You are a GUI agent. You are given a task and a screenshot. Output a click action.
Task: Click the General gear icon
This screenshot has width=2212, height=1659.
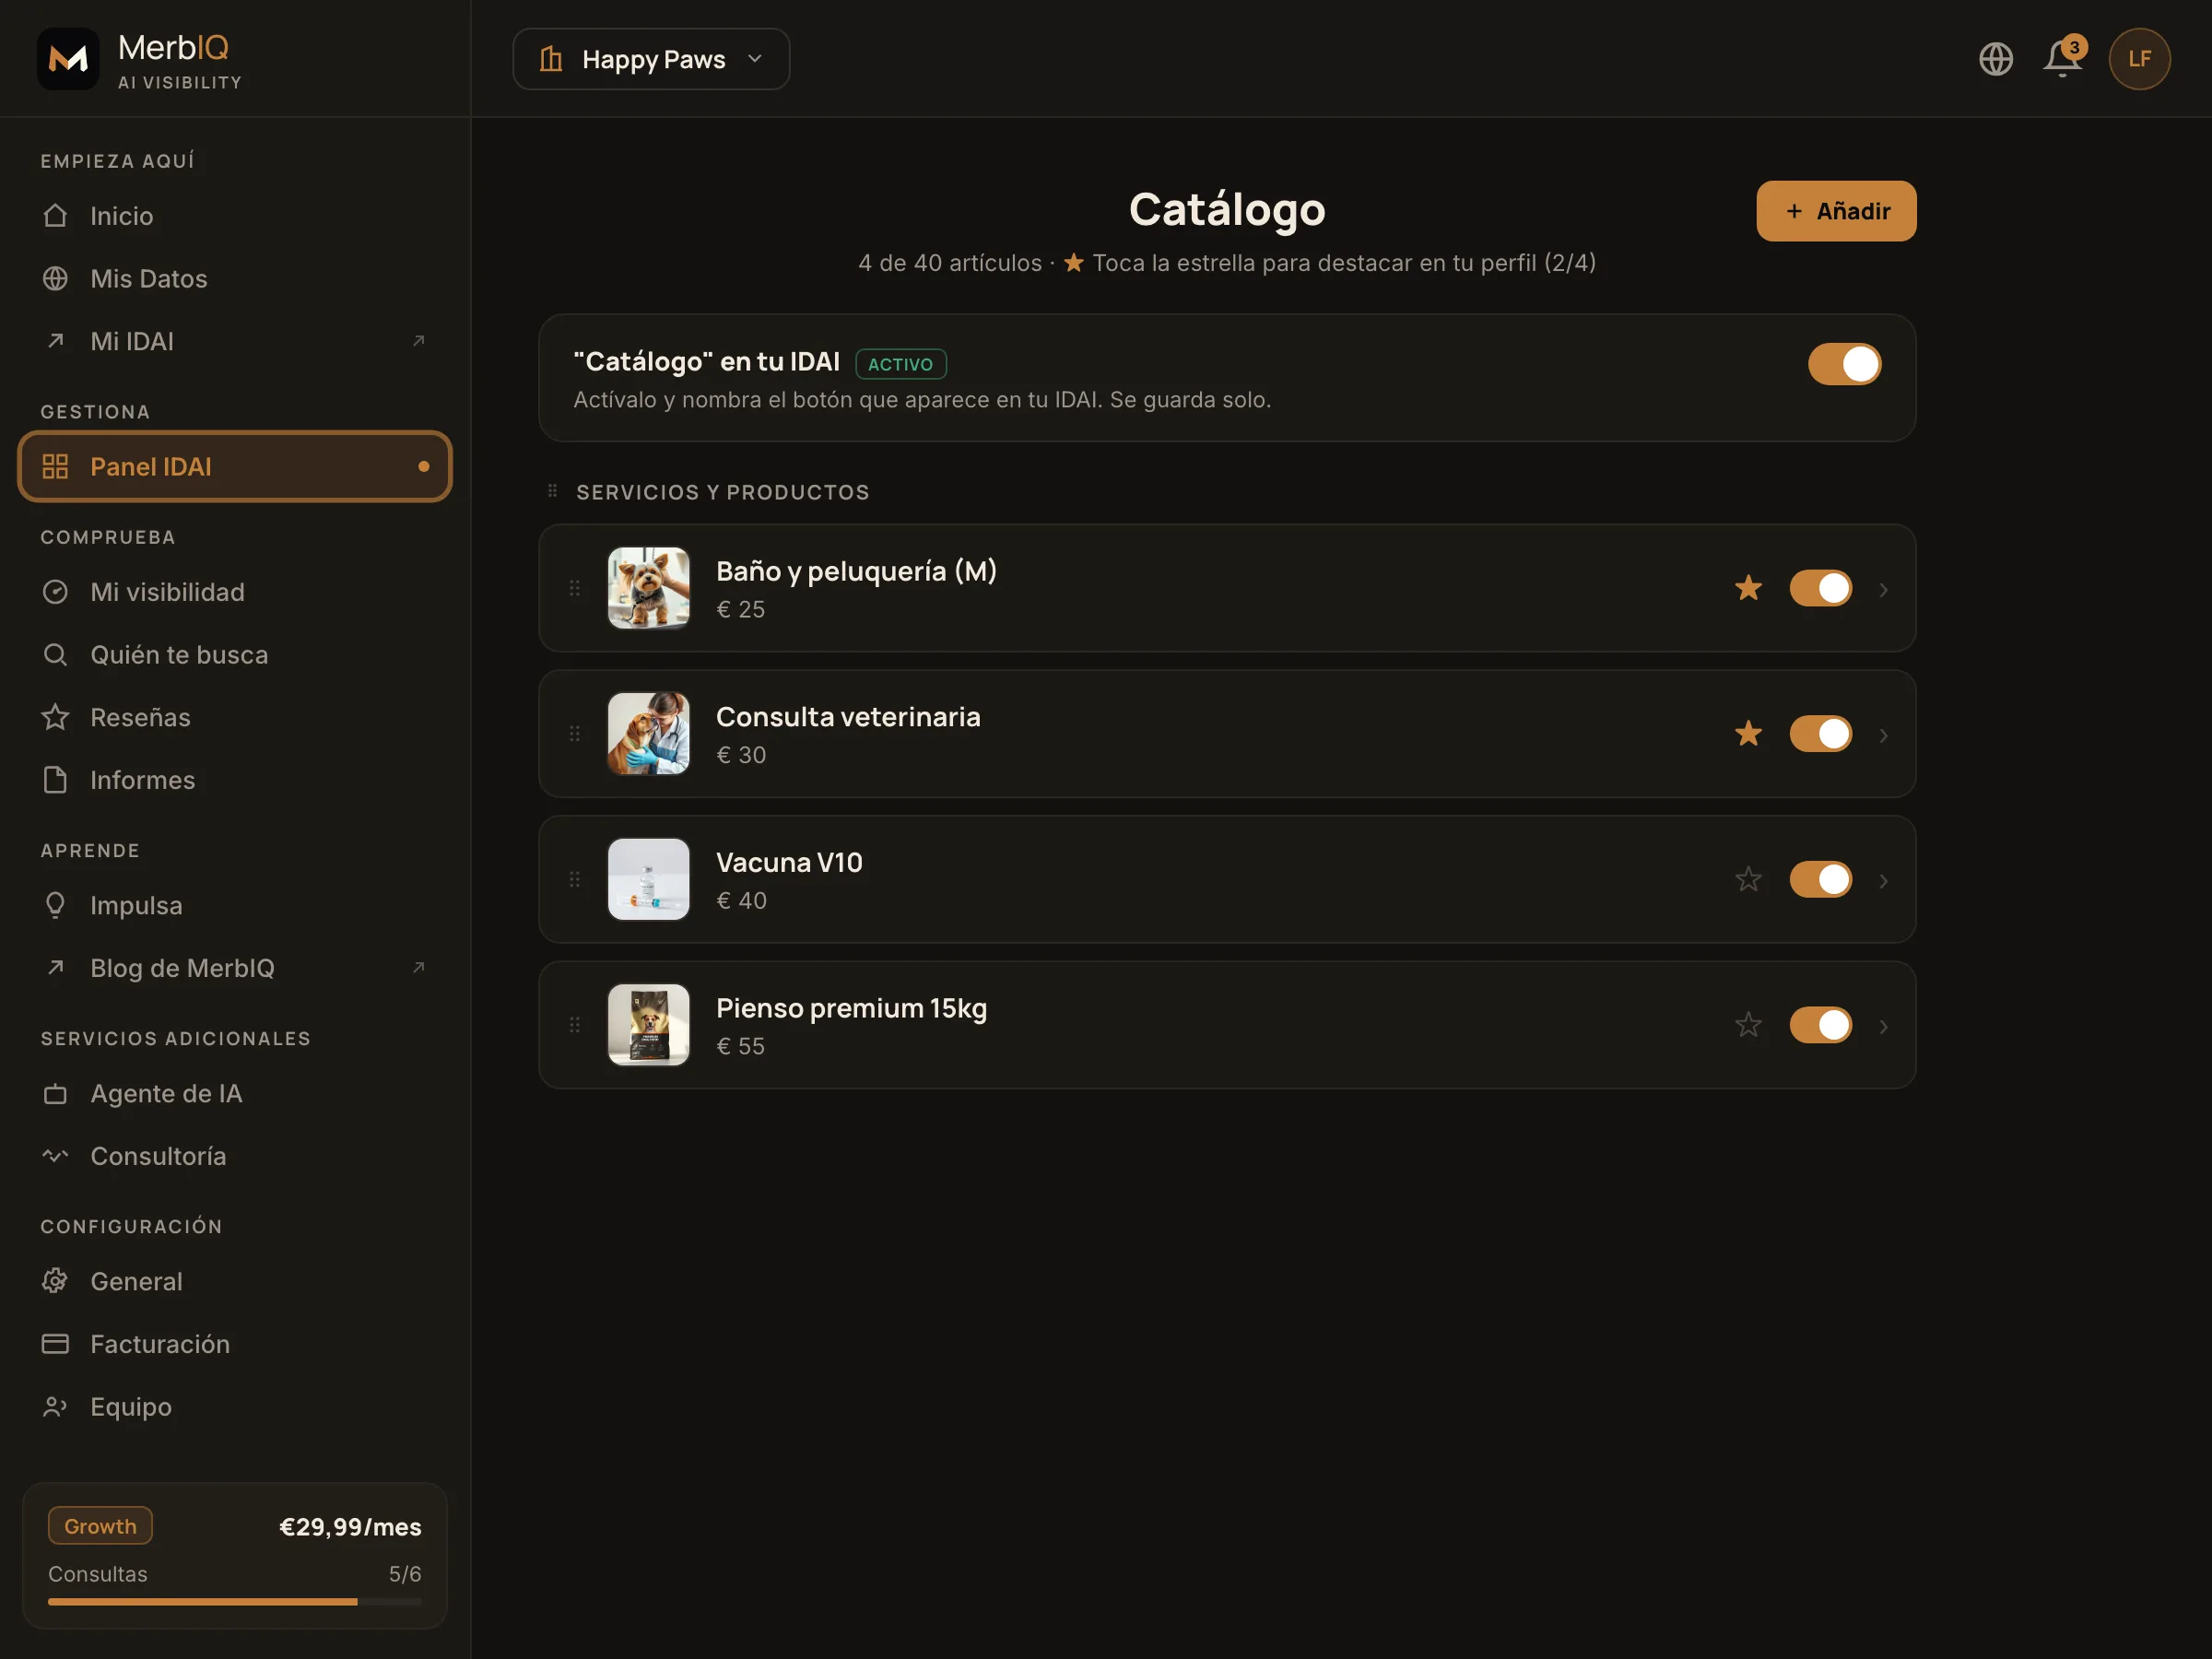point(55,1281)
